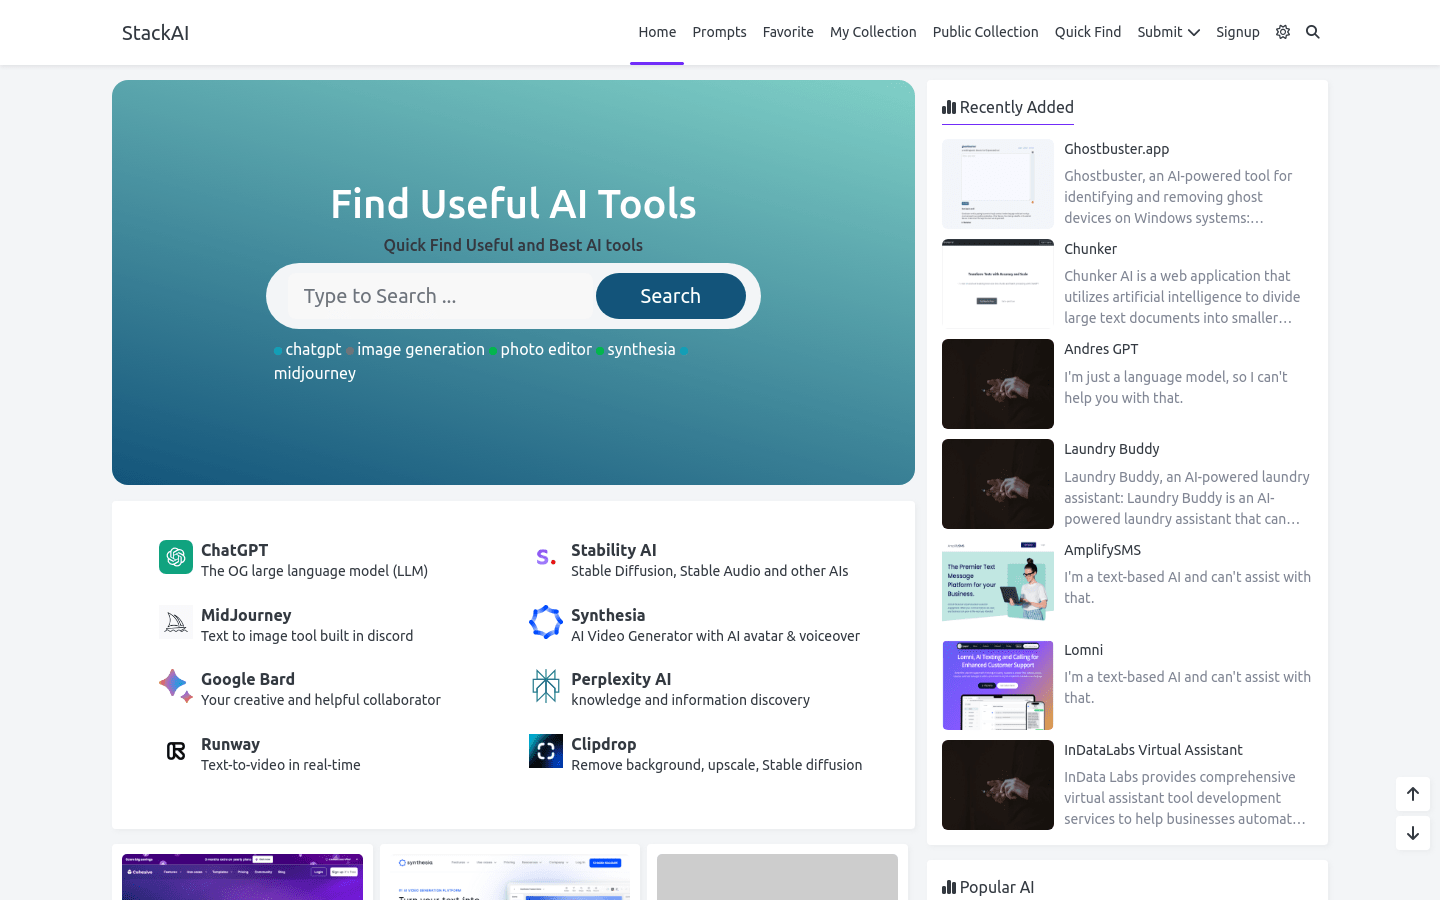Open the chatgpt tag link
The width and height of the screenshot is (1440, 900).
coord(313,349)
